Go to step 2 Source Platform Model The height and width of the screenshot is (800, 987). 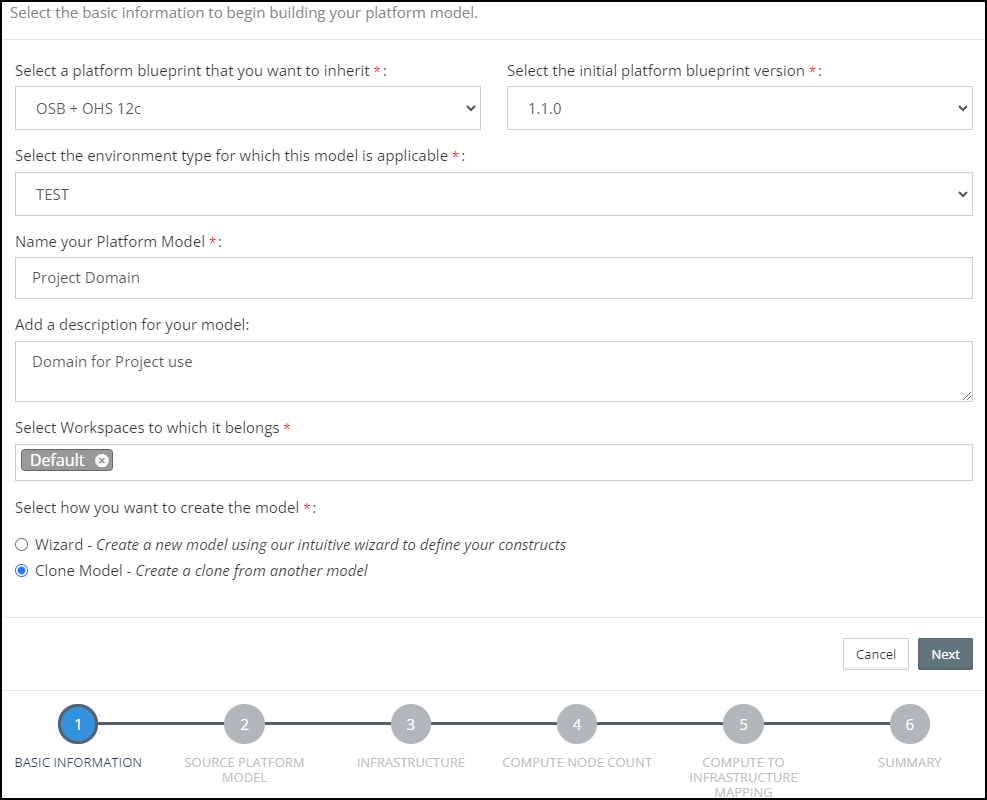pyautogui.click(x=244, y=724)
